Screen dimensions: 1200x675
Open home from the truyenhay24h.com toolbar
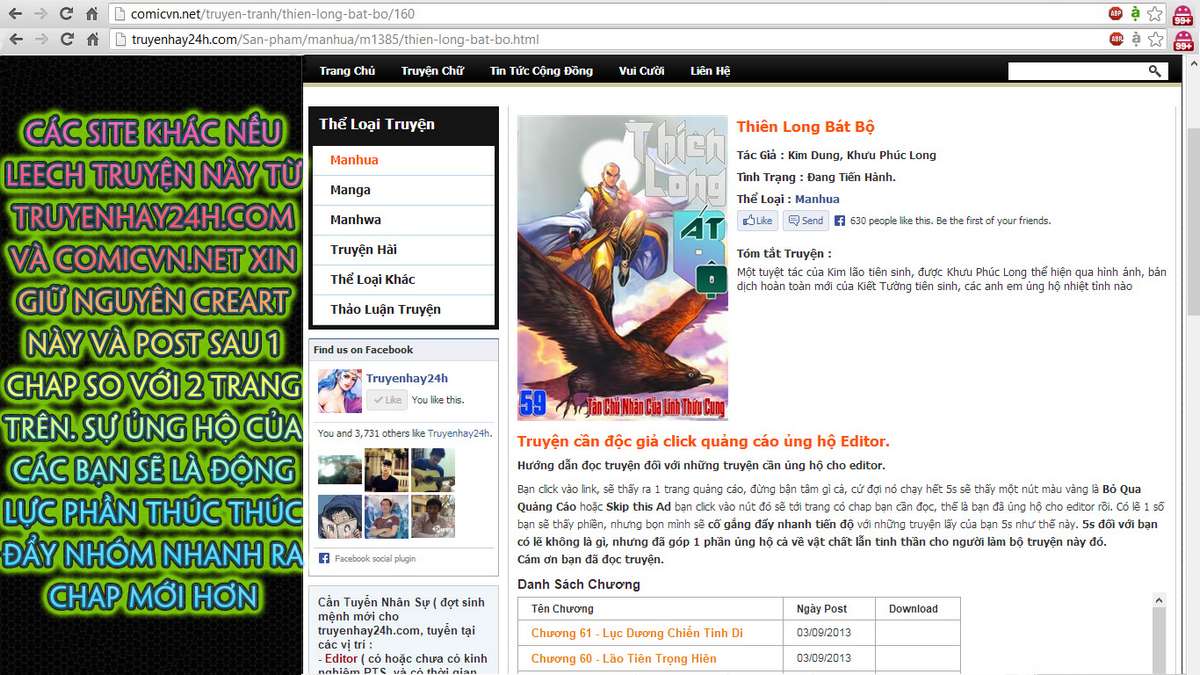point(92,40)
